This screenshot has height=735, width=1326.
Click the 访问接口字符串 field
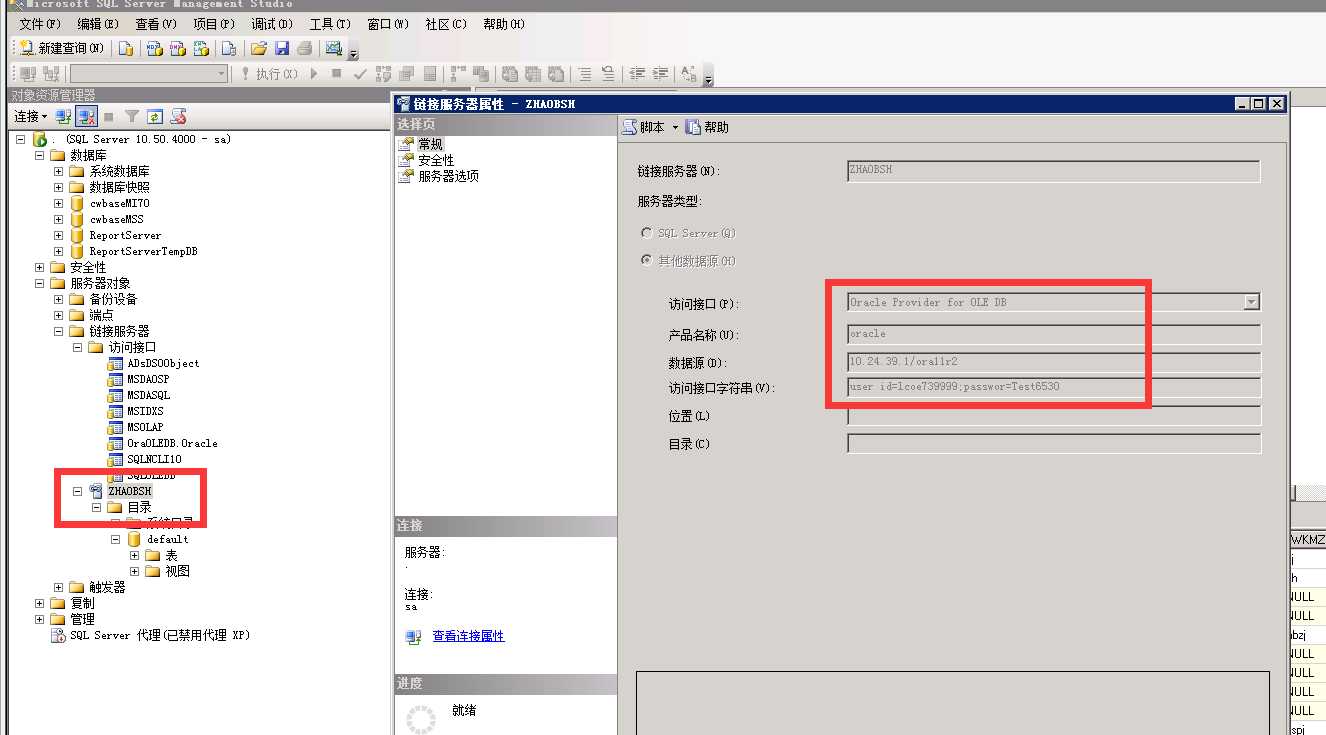coord(1053,387)
